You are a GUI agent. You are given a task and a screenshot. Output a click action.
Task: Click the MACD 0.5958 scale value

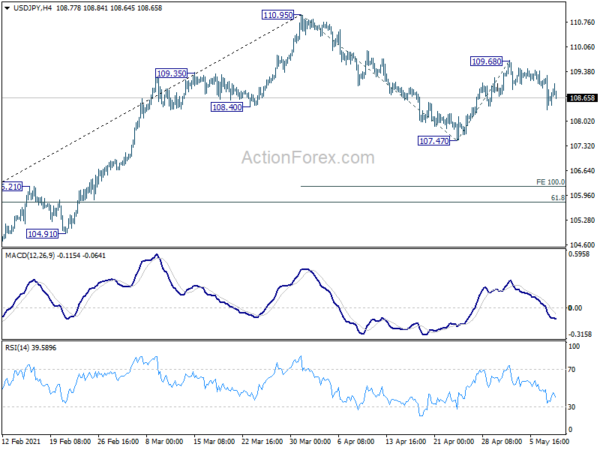[x=579, y=254]
